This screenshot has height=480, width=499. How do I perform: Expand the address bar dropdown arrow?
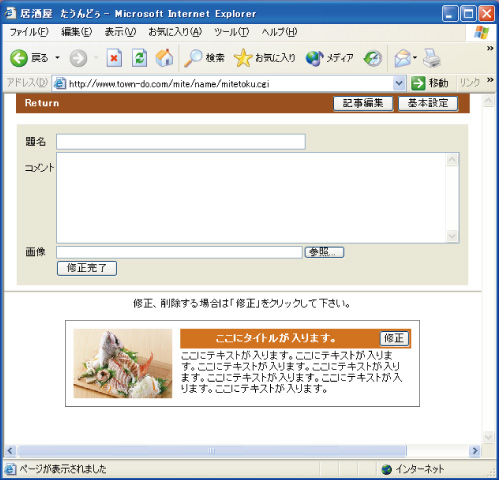pyautogui.click(x=399, y=83)
